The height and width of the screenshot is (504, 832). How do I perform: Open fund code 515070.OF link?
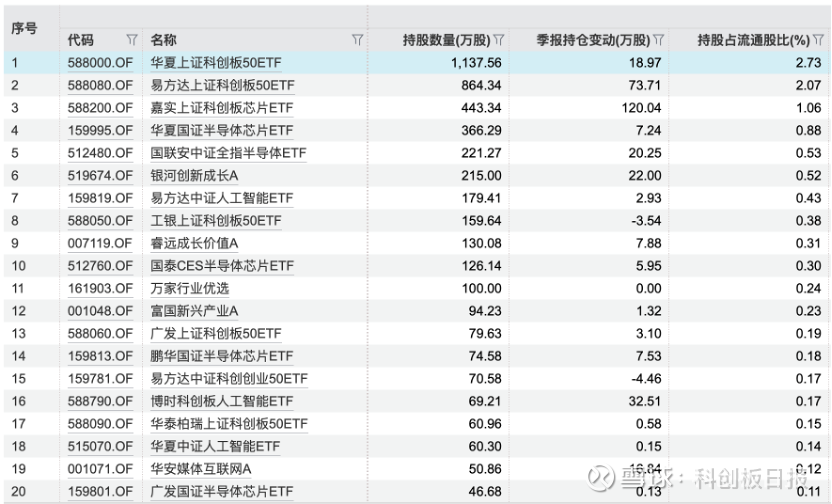100,446
